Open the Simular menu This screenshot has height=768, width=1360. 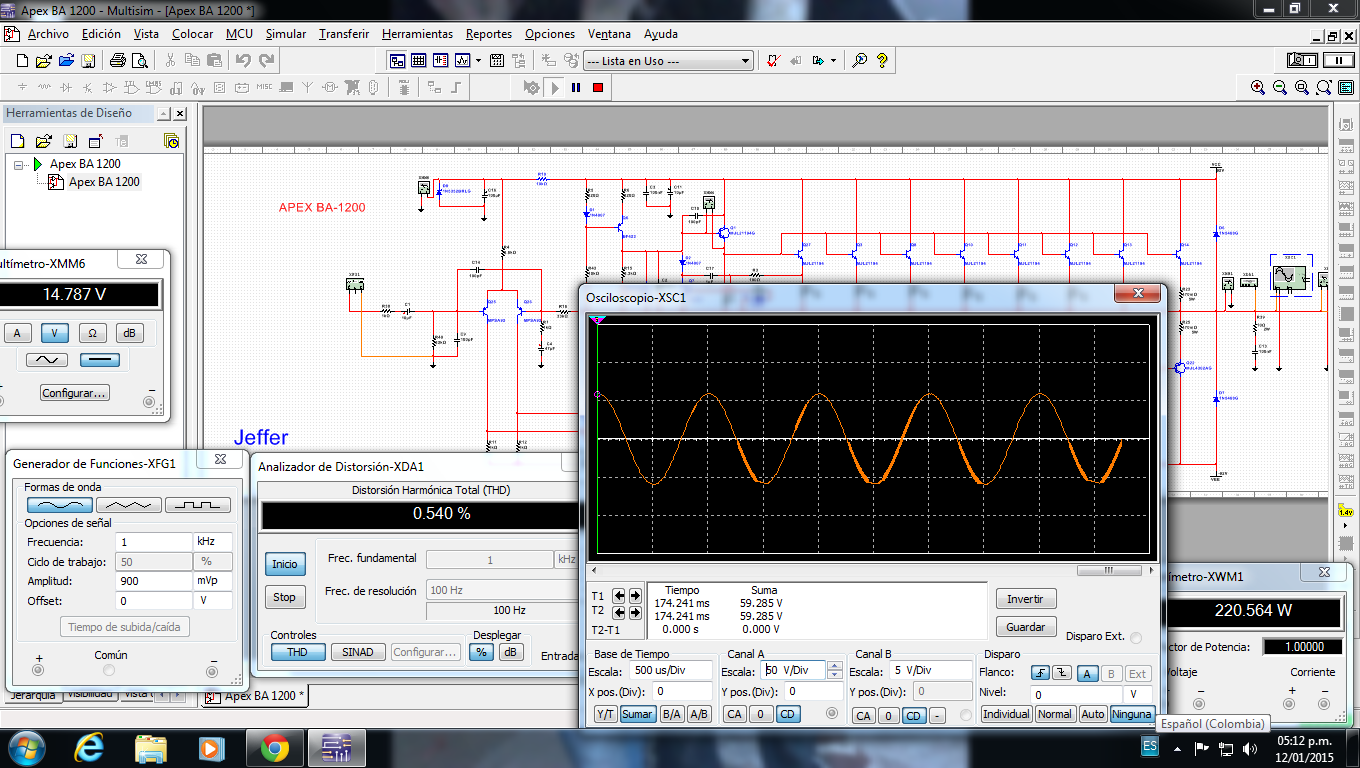(x=286, y=34)
